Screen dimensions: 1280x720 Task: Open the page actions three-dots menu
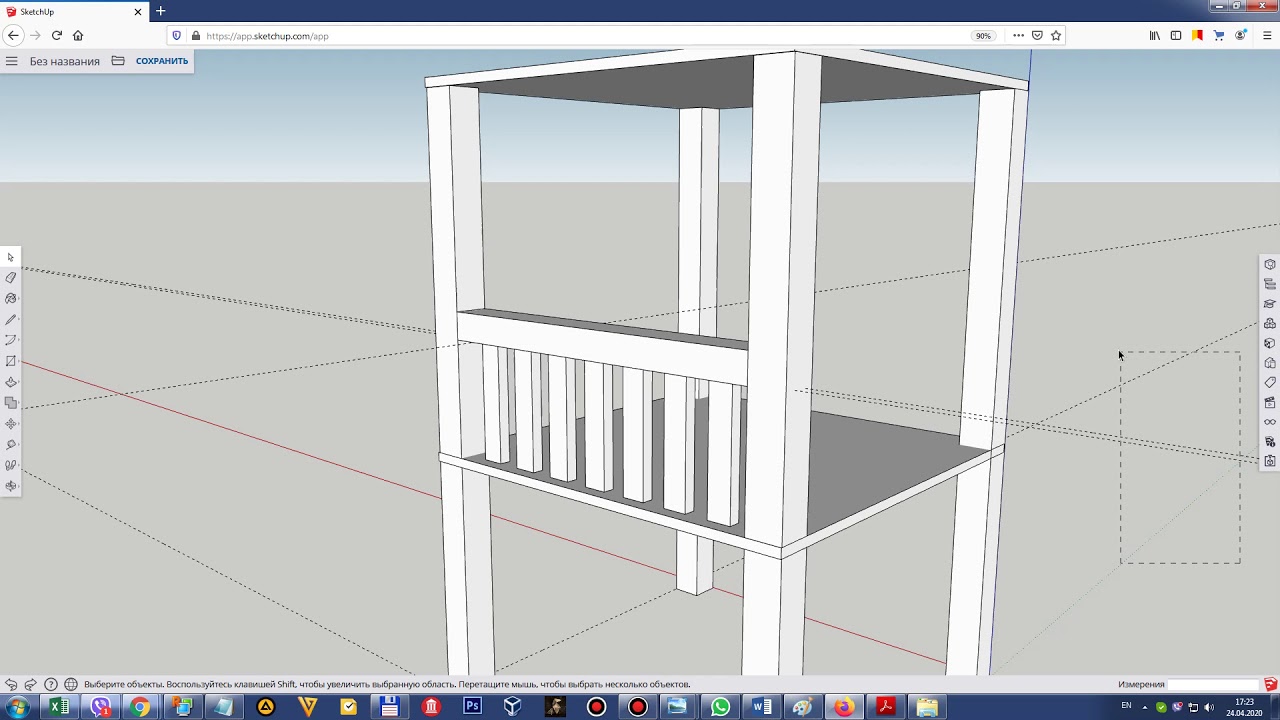(1018, 36)
